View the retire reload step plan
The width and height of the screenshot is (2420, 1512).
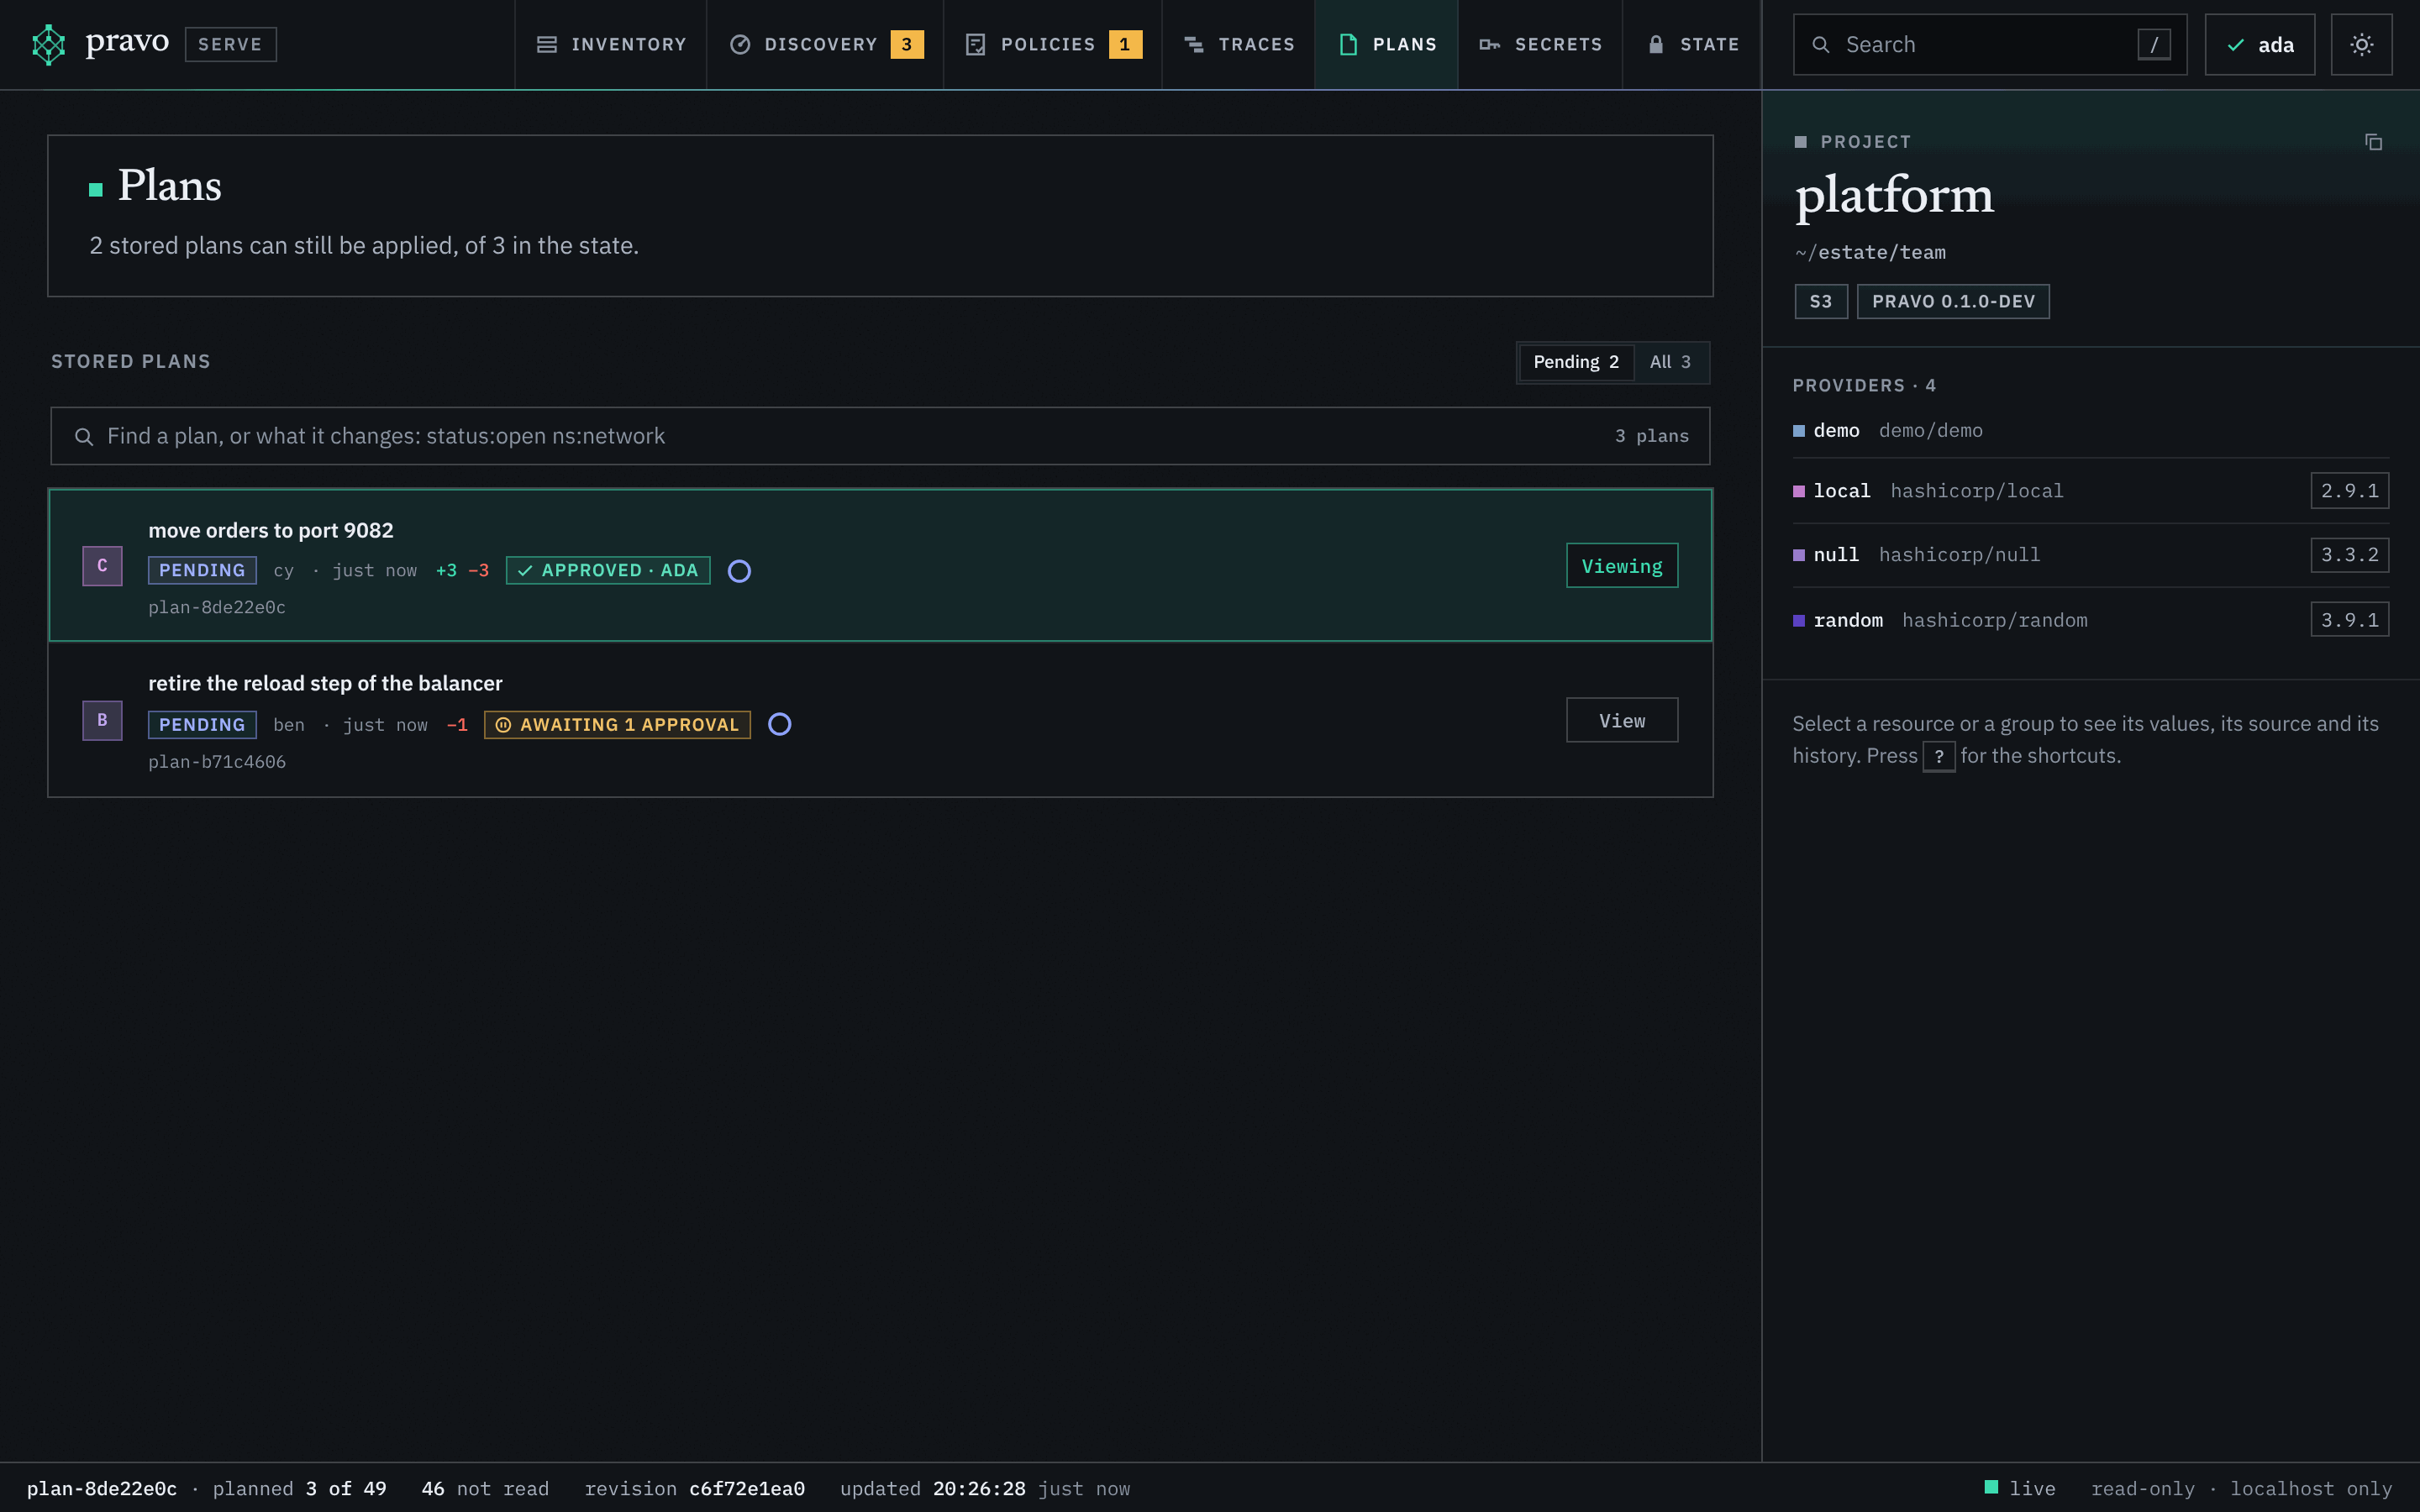pyautogui.click(x=1622, y=720)
